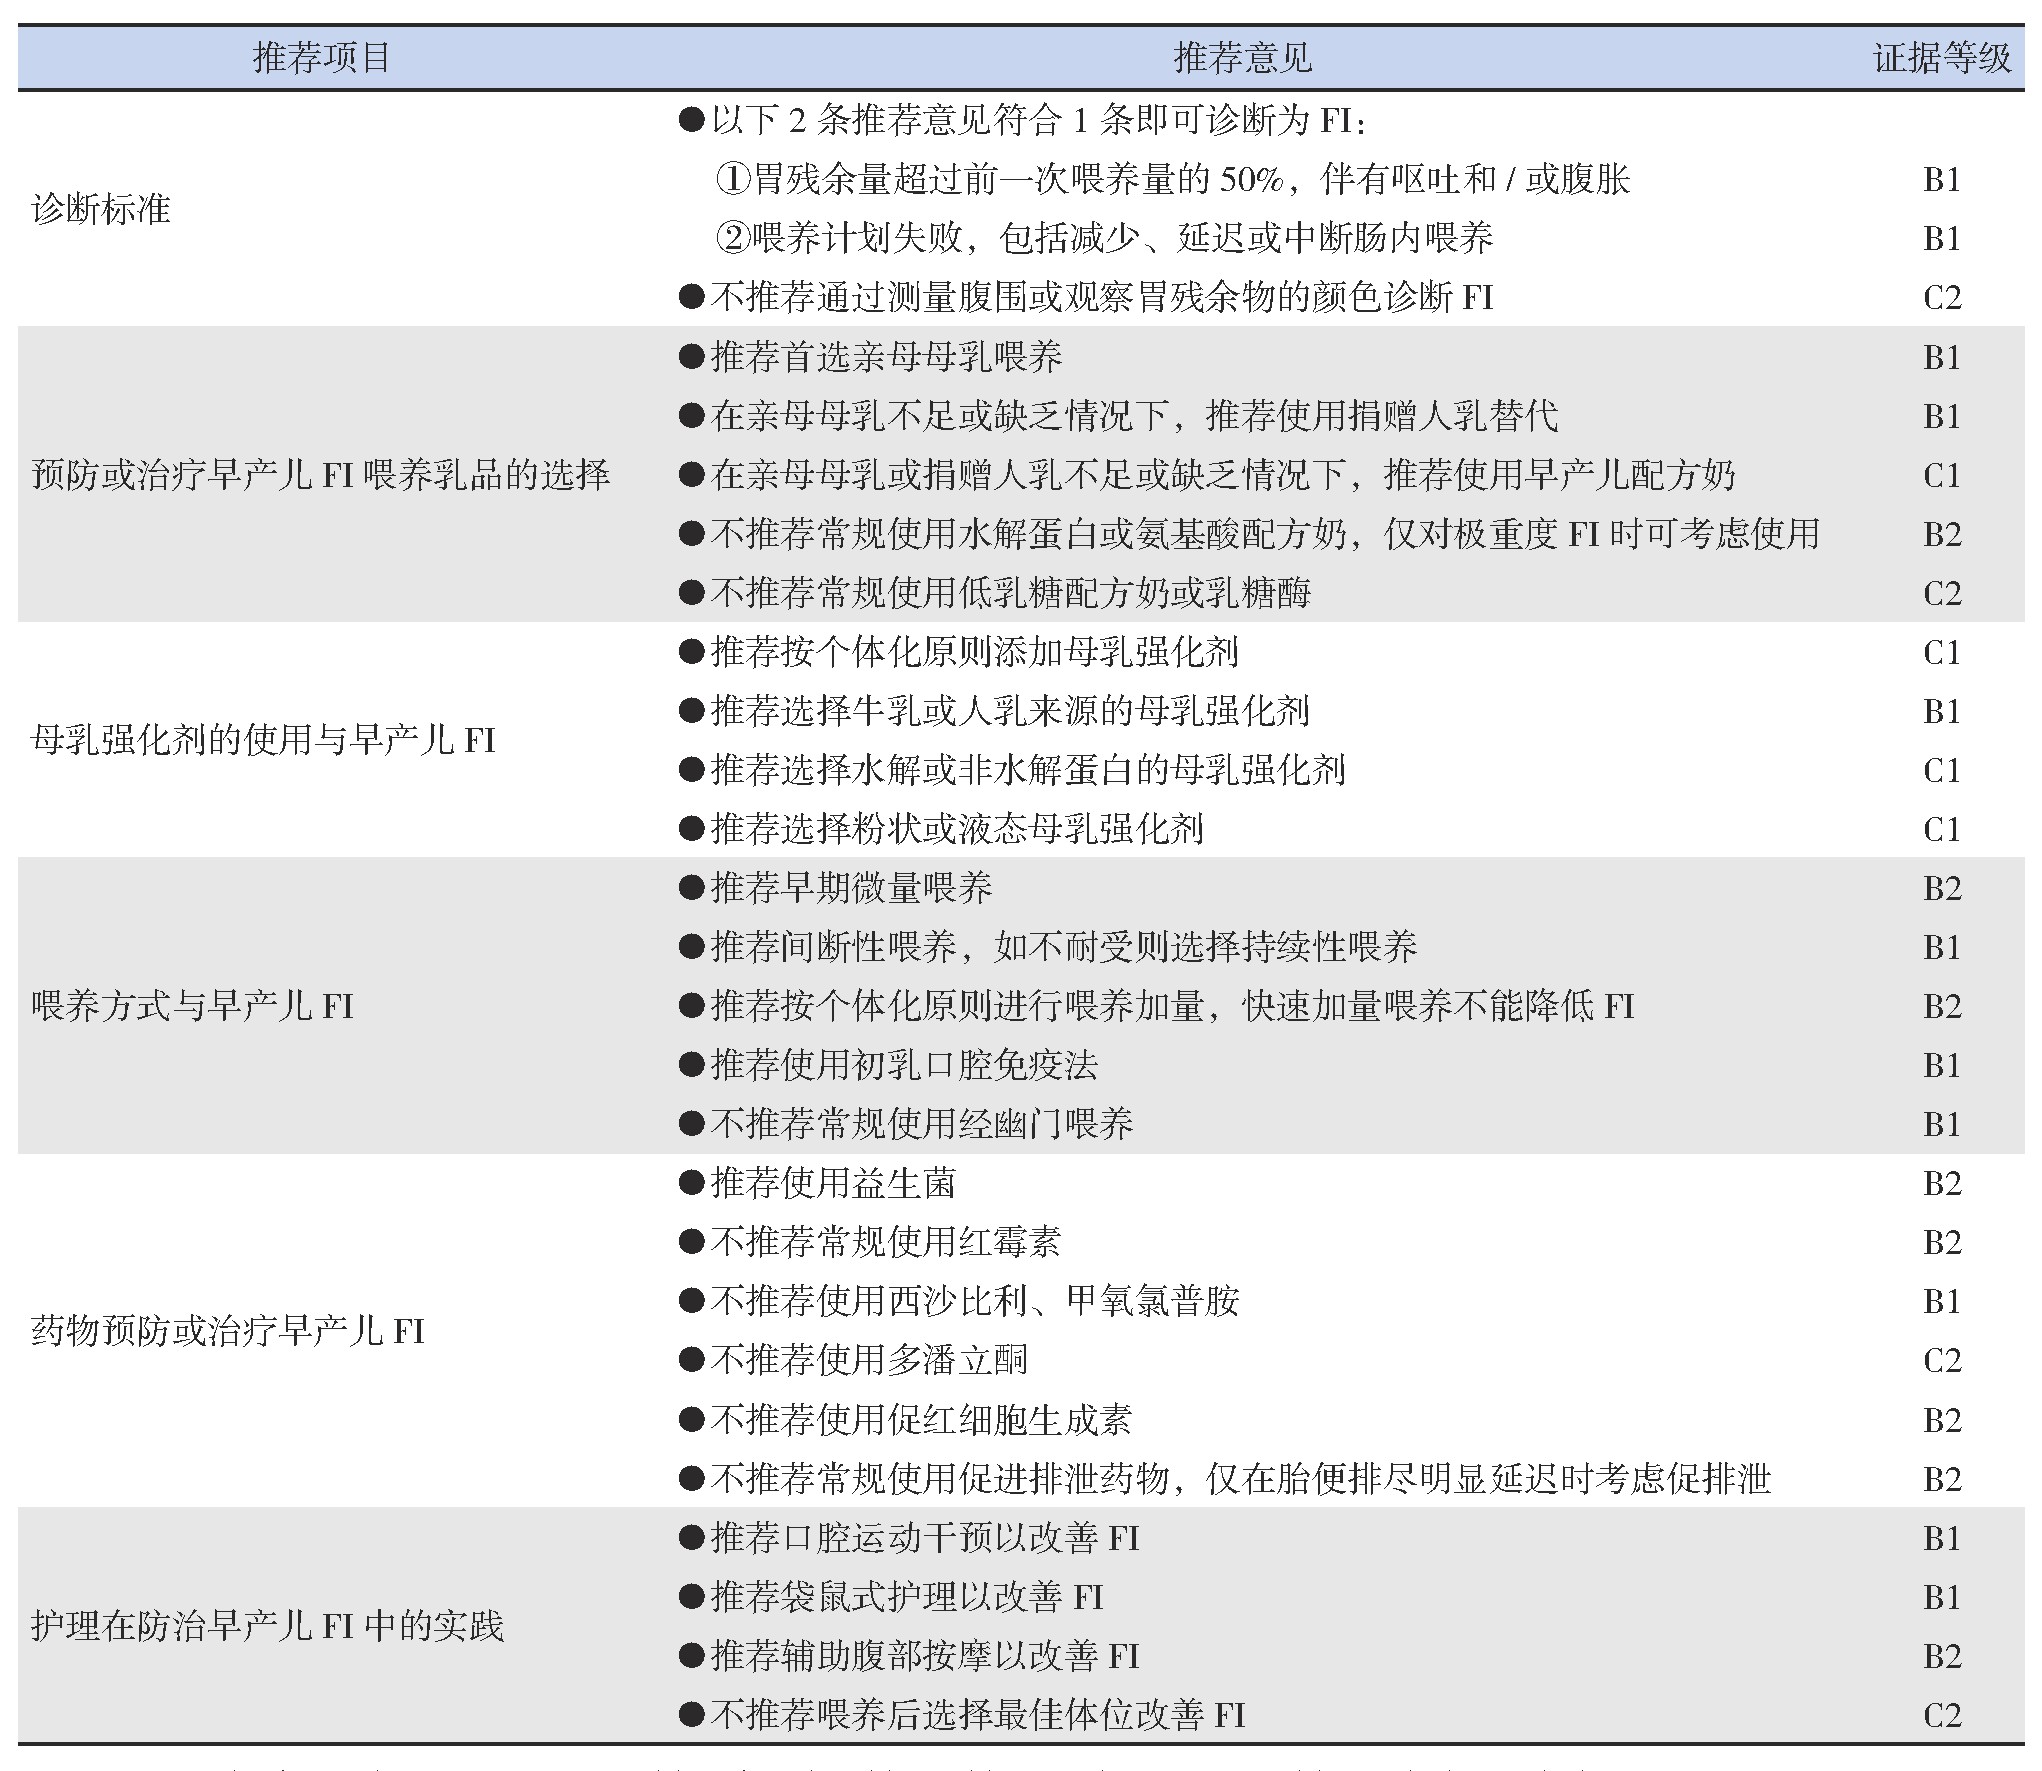Click the line 不推荐常规使用经幽门喂养
This screenshot has width=2042, height=1771.
906,1124
